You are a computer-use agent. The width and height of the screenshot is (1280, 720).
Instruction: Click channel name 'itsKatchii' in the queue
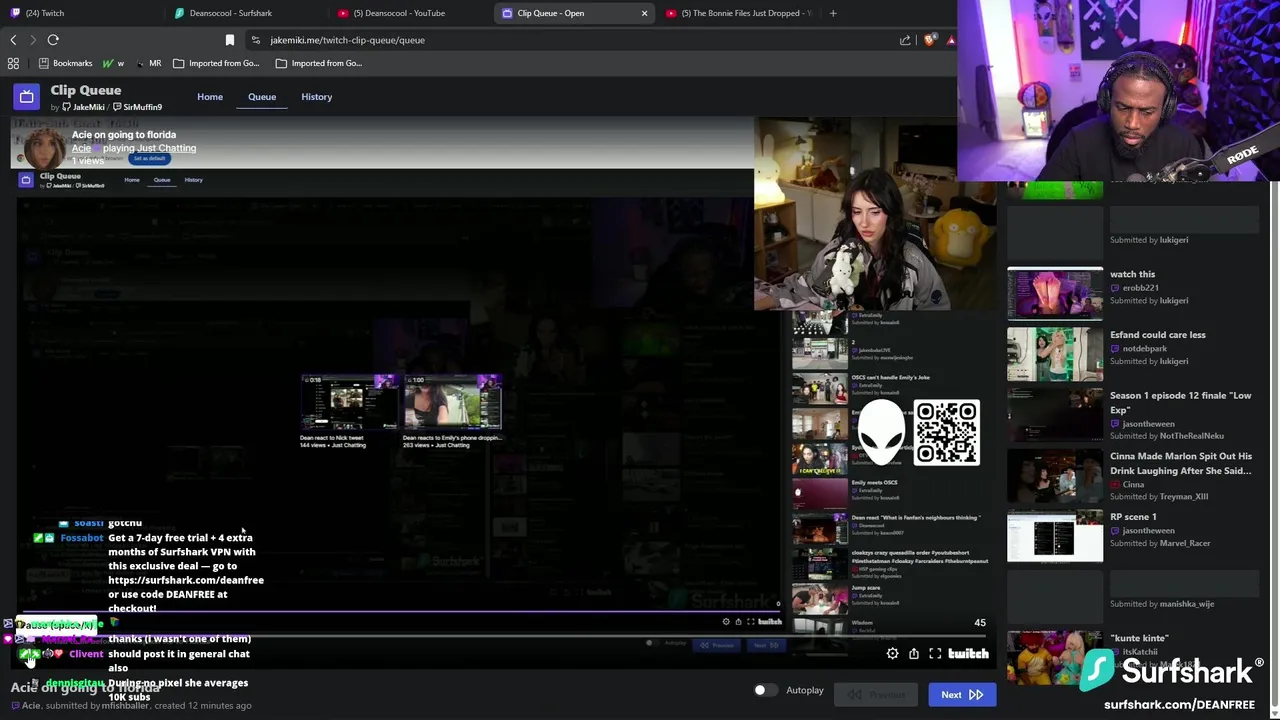[x=1140, y=652]
